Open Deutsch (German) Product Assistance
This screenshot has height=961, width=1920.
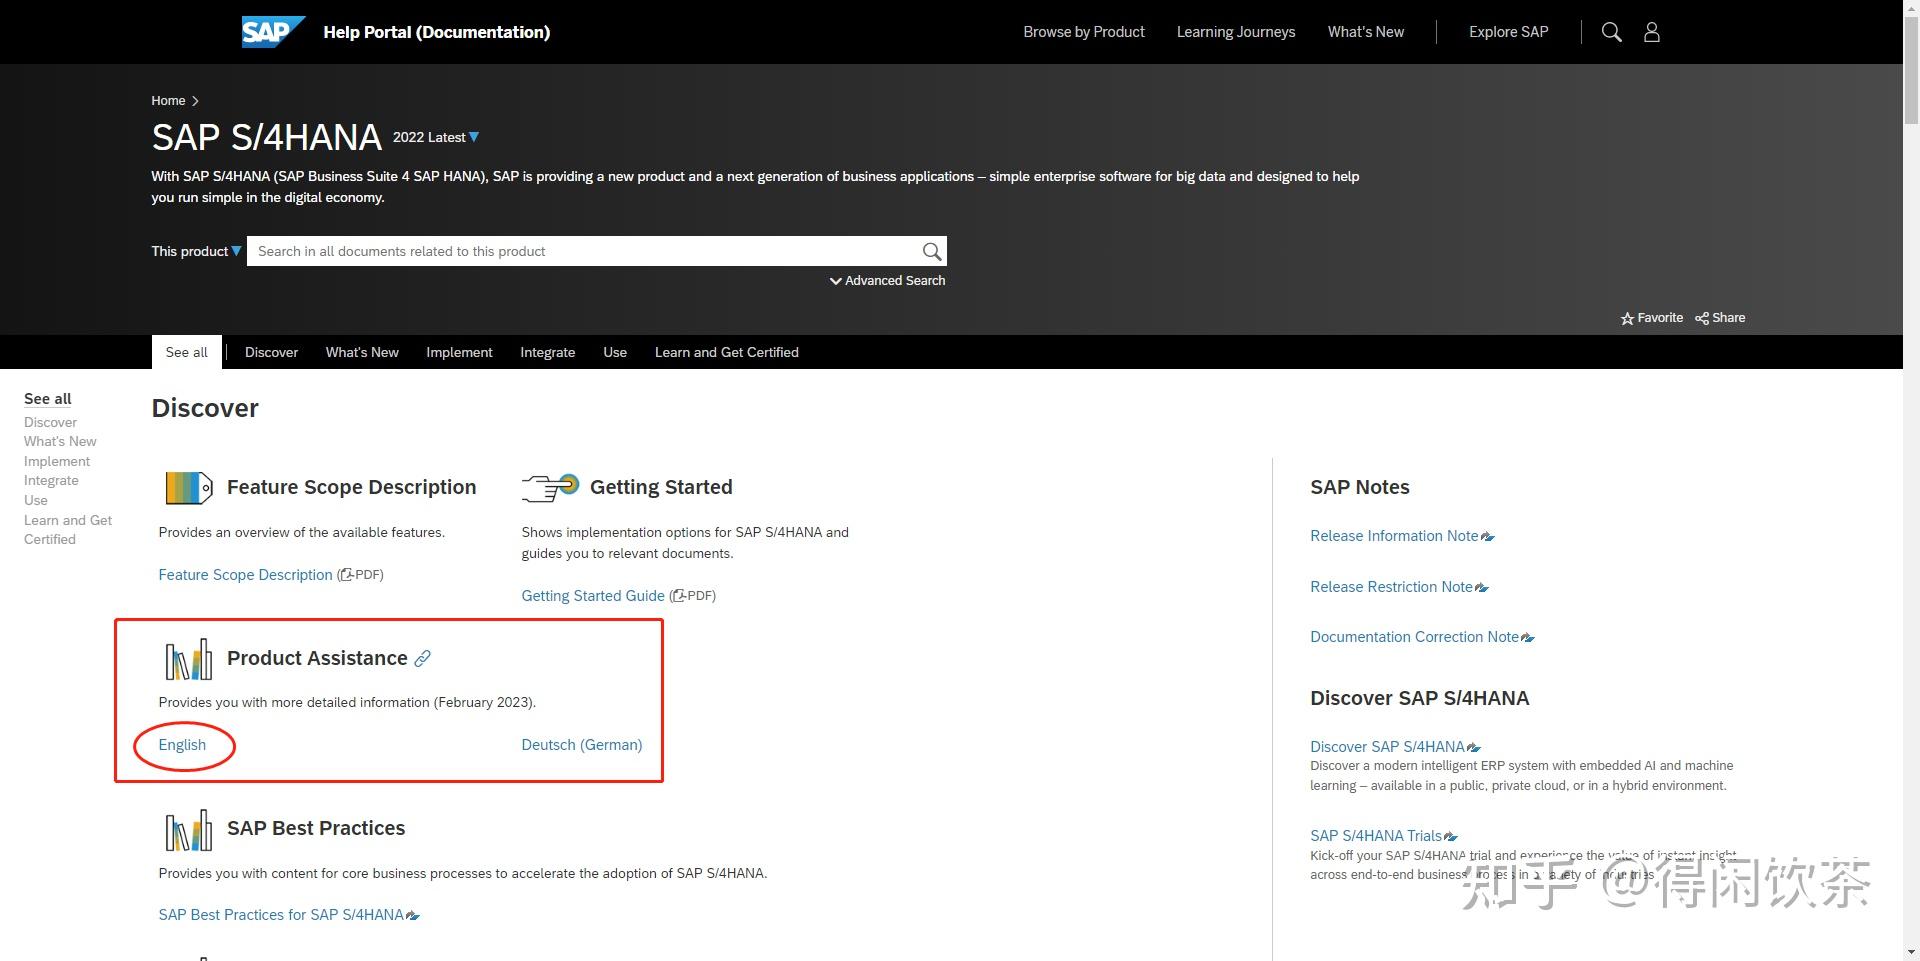[581, 745]
